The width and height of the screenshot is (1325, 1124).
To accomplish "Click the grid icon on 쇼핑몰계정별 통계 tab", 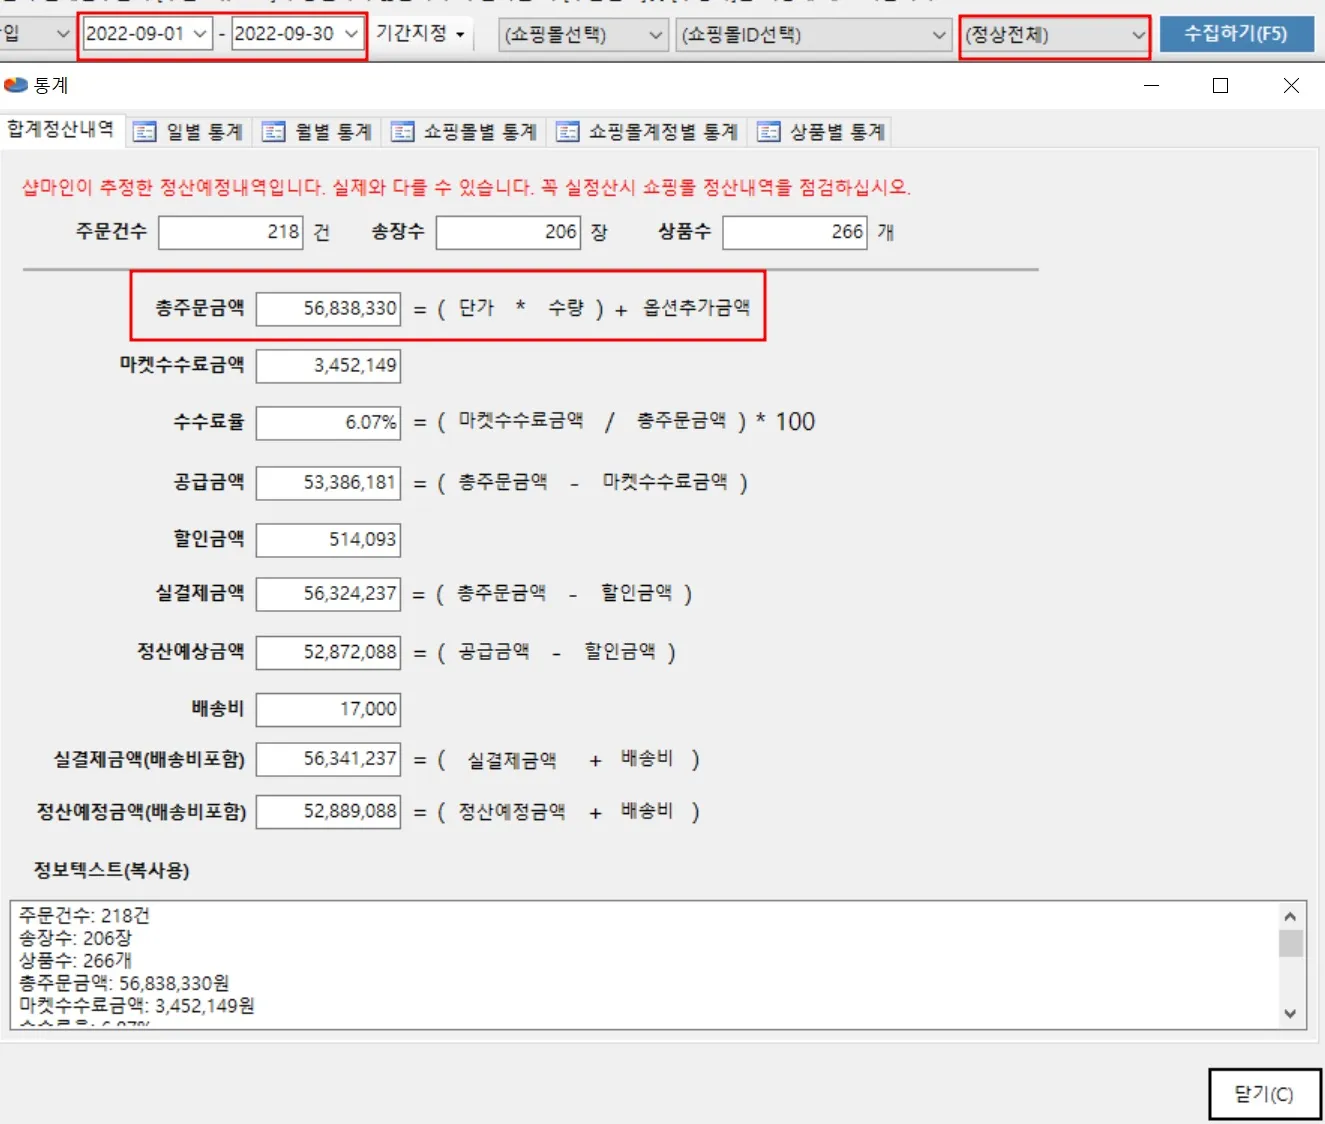I will [570, 131].
